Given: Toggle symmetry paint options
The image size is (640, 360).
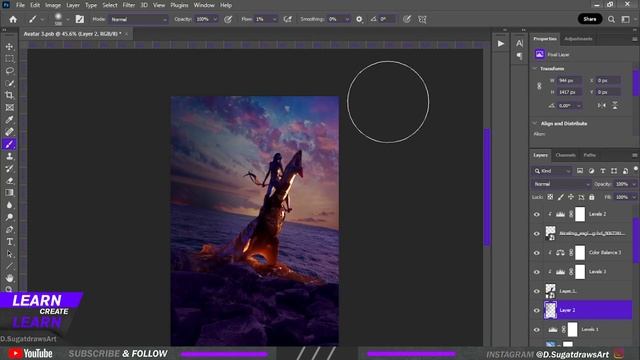Looking at the screenshot, I should [x=422, y=19].
